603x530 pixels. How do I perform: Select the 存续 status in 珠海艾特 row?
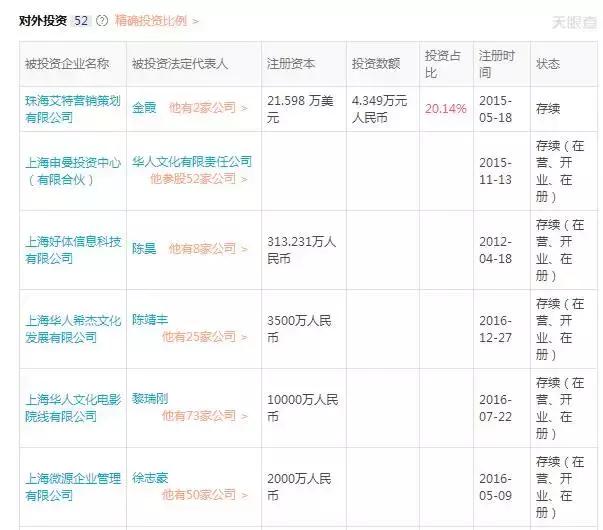[548, 109]
